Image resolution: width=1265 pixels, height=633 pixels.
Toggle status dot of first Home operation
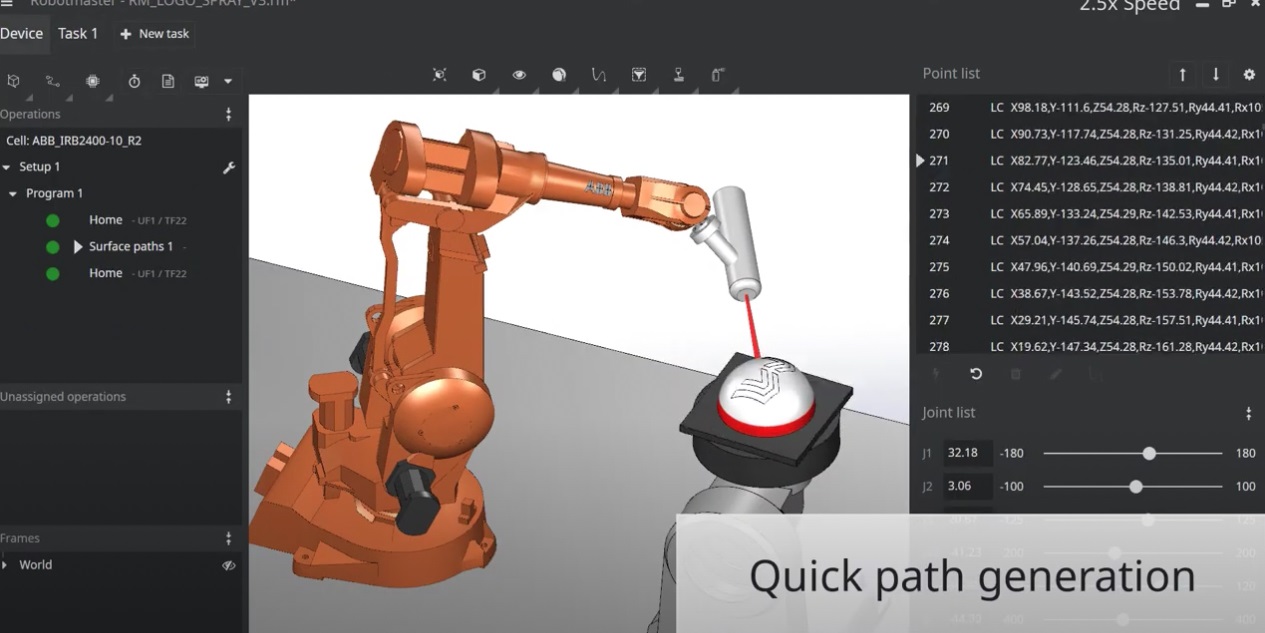pyautogui.click(x=52, y=220)
